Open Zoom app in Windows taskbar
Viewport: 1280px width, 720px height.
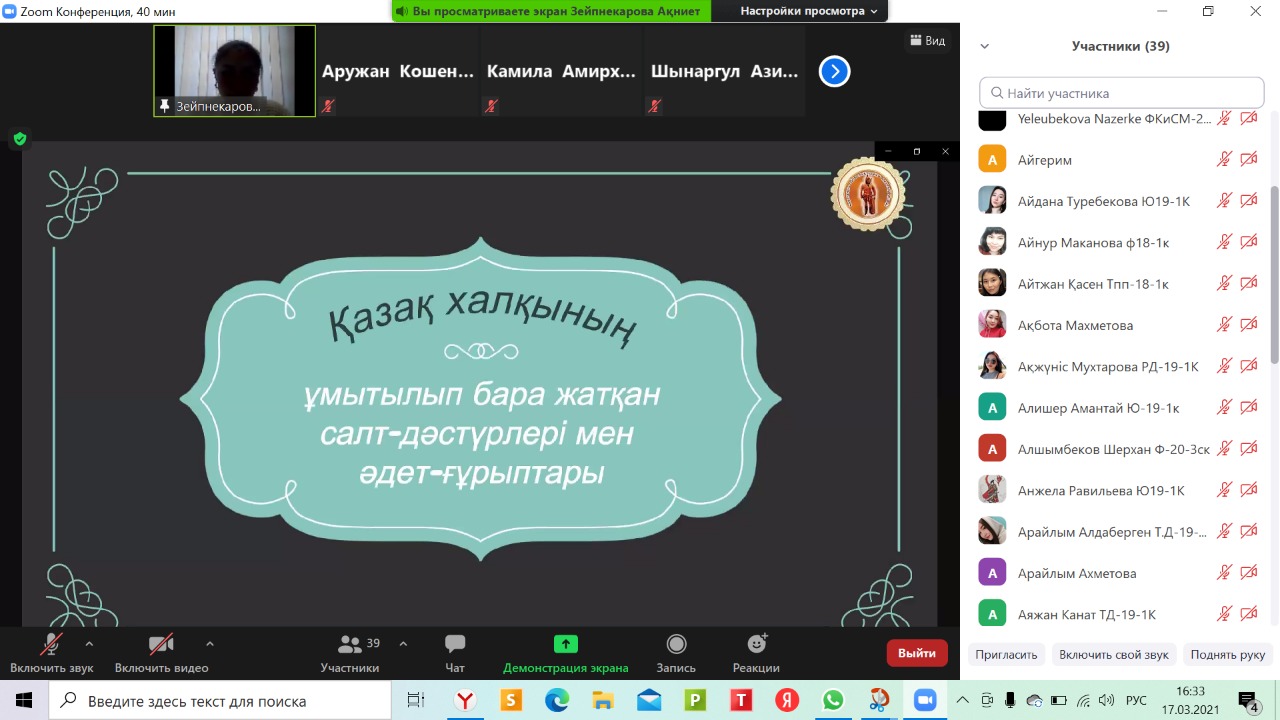point(925,700)
